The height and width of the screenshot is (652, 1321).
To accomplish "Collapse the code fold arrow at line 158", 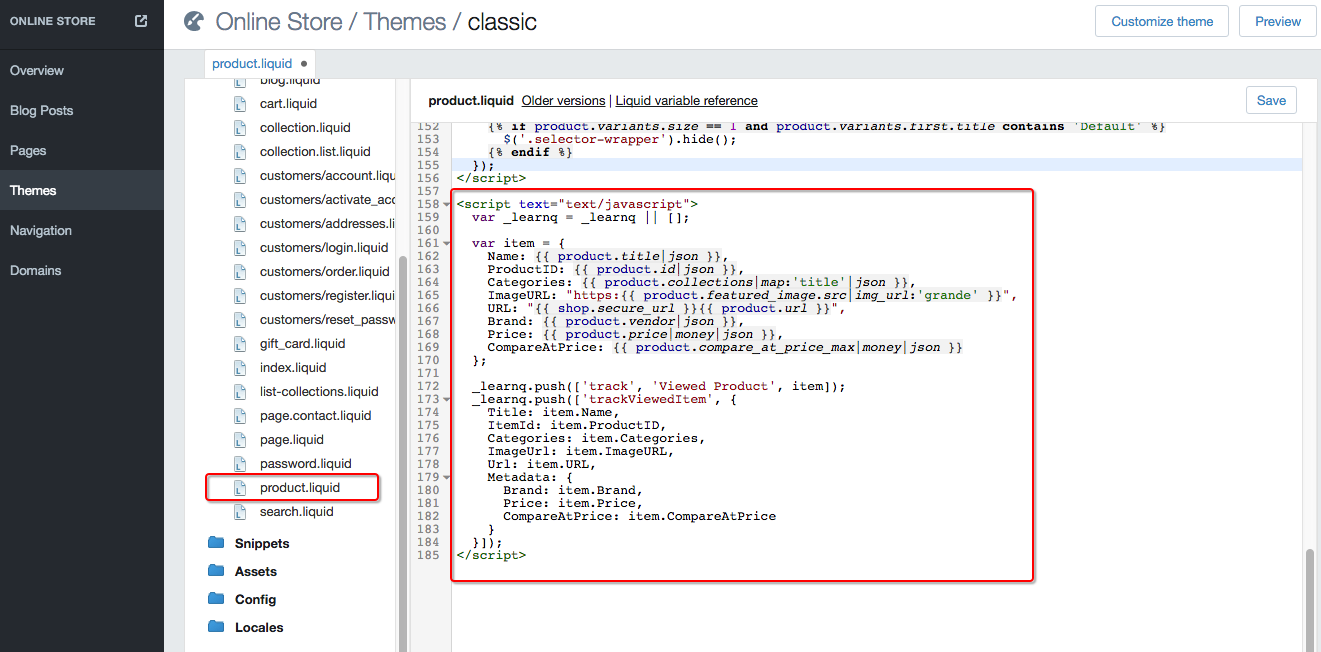I will pyautogui.click(x=446, y=204).
